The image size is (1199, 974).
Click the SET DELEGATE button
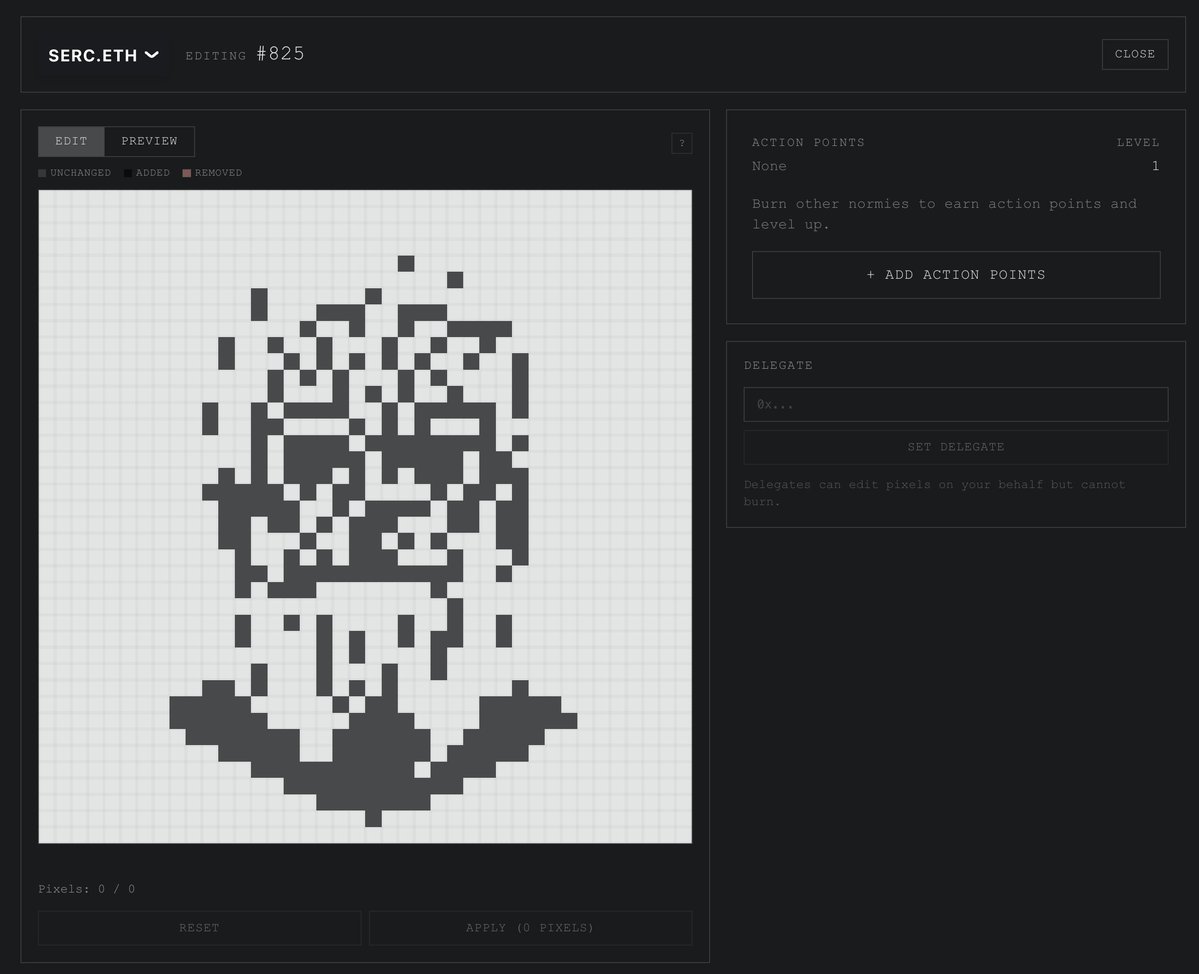pyautogui.click(x=956, y=447)
